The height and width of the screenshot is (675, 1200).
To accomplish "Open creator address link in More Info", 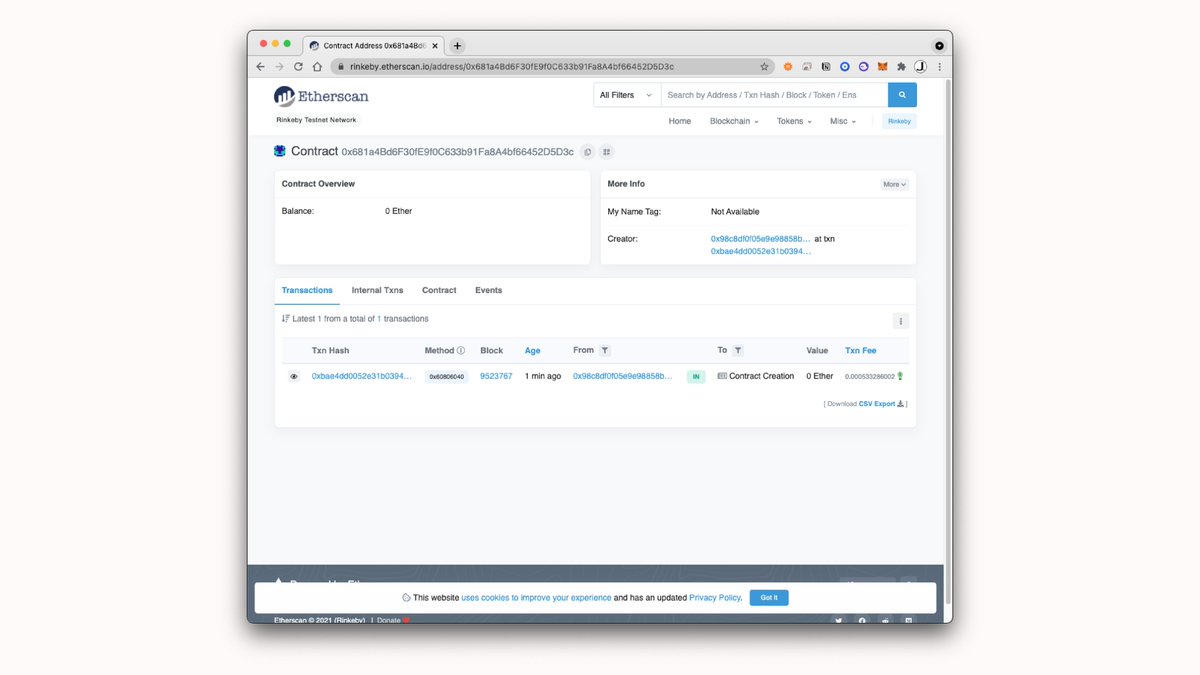I will click(760, 239).
